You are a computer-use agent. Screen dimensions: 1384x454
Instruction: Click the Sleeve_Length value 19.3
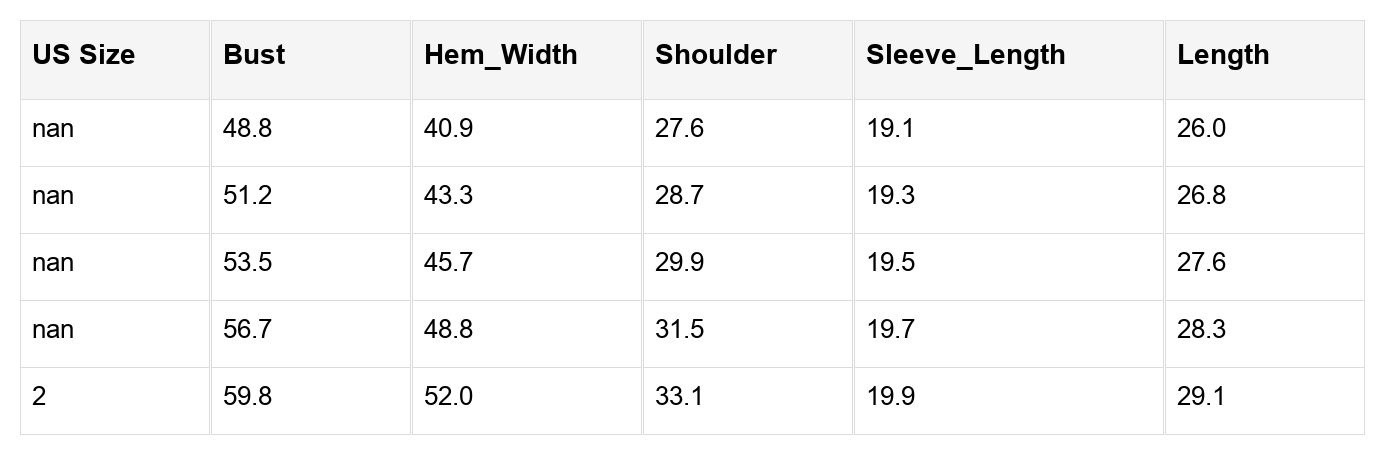pyautogui.click(x=890, y=196)
